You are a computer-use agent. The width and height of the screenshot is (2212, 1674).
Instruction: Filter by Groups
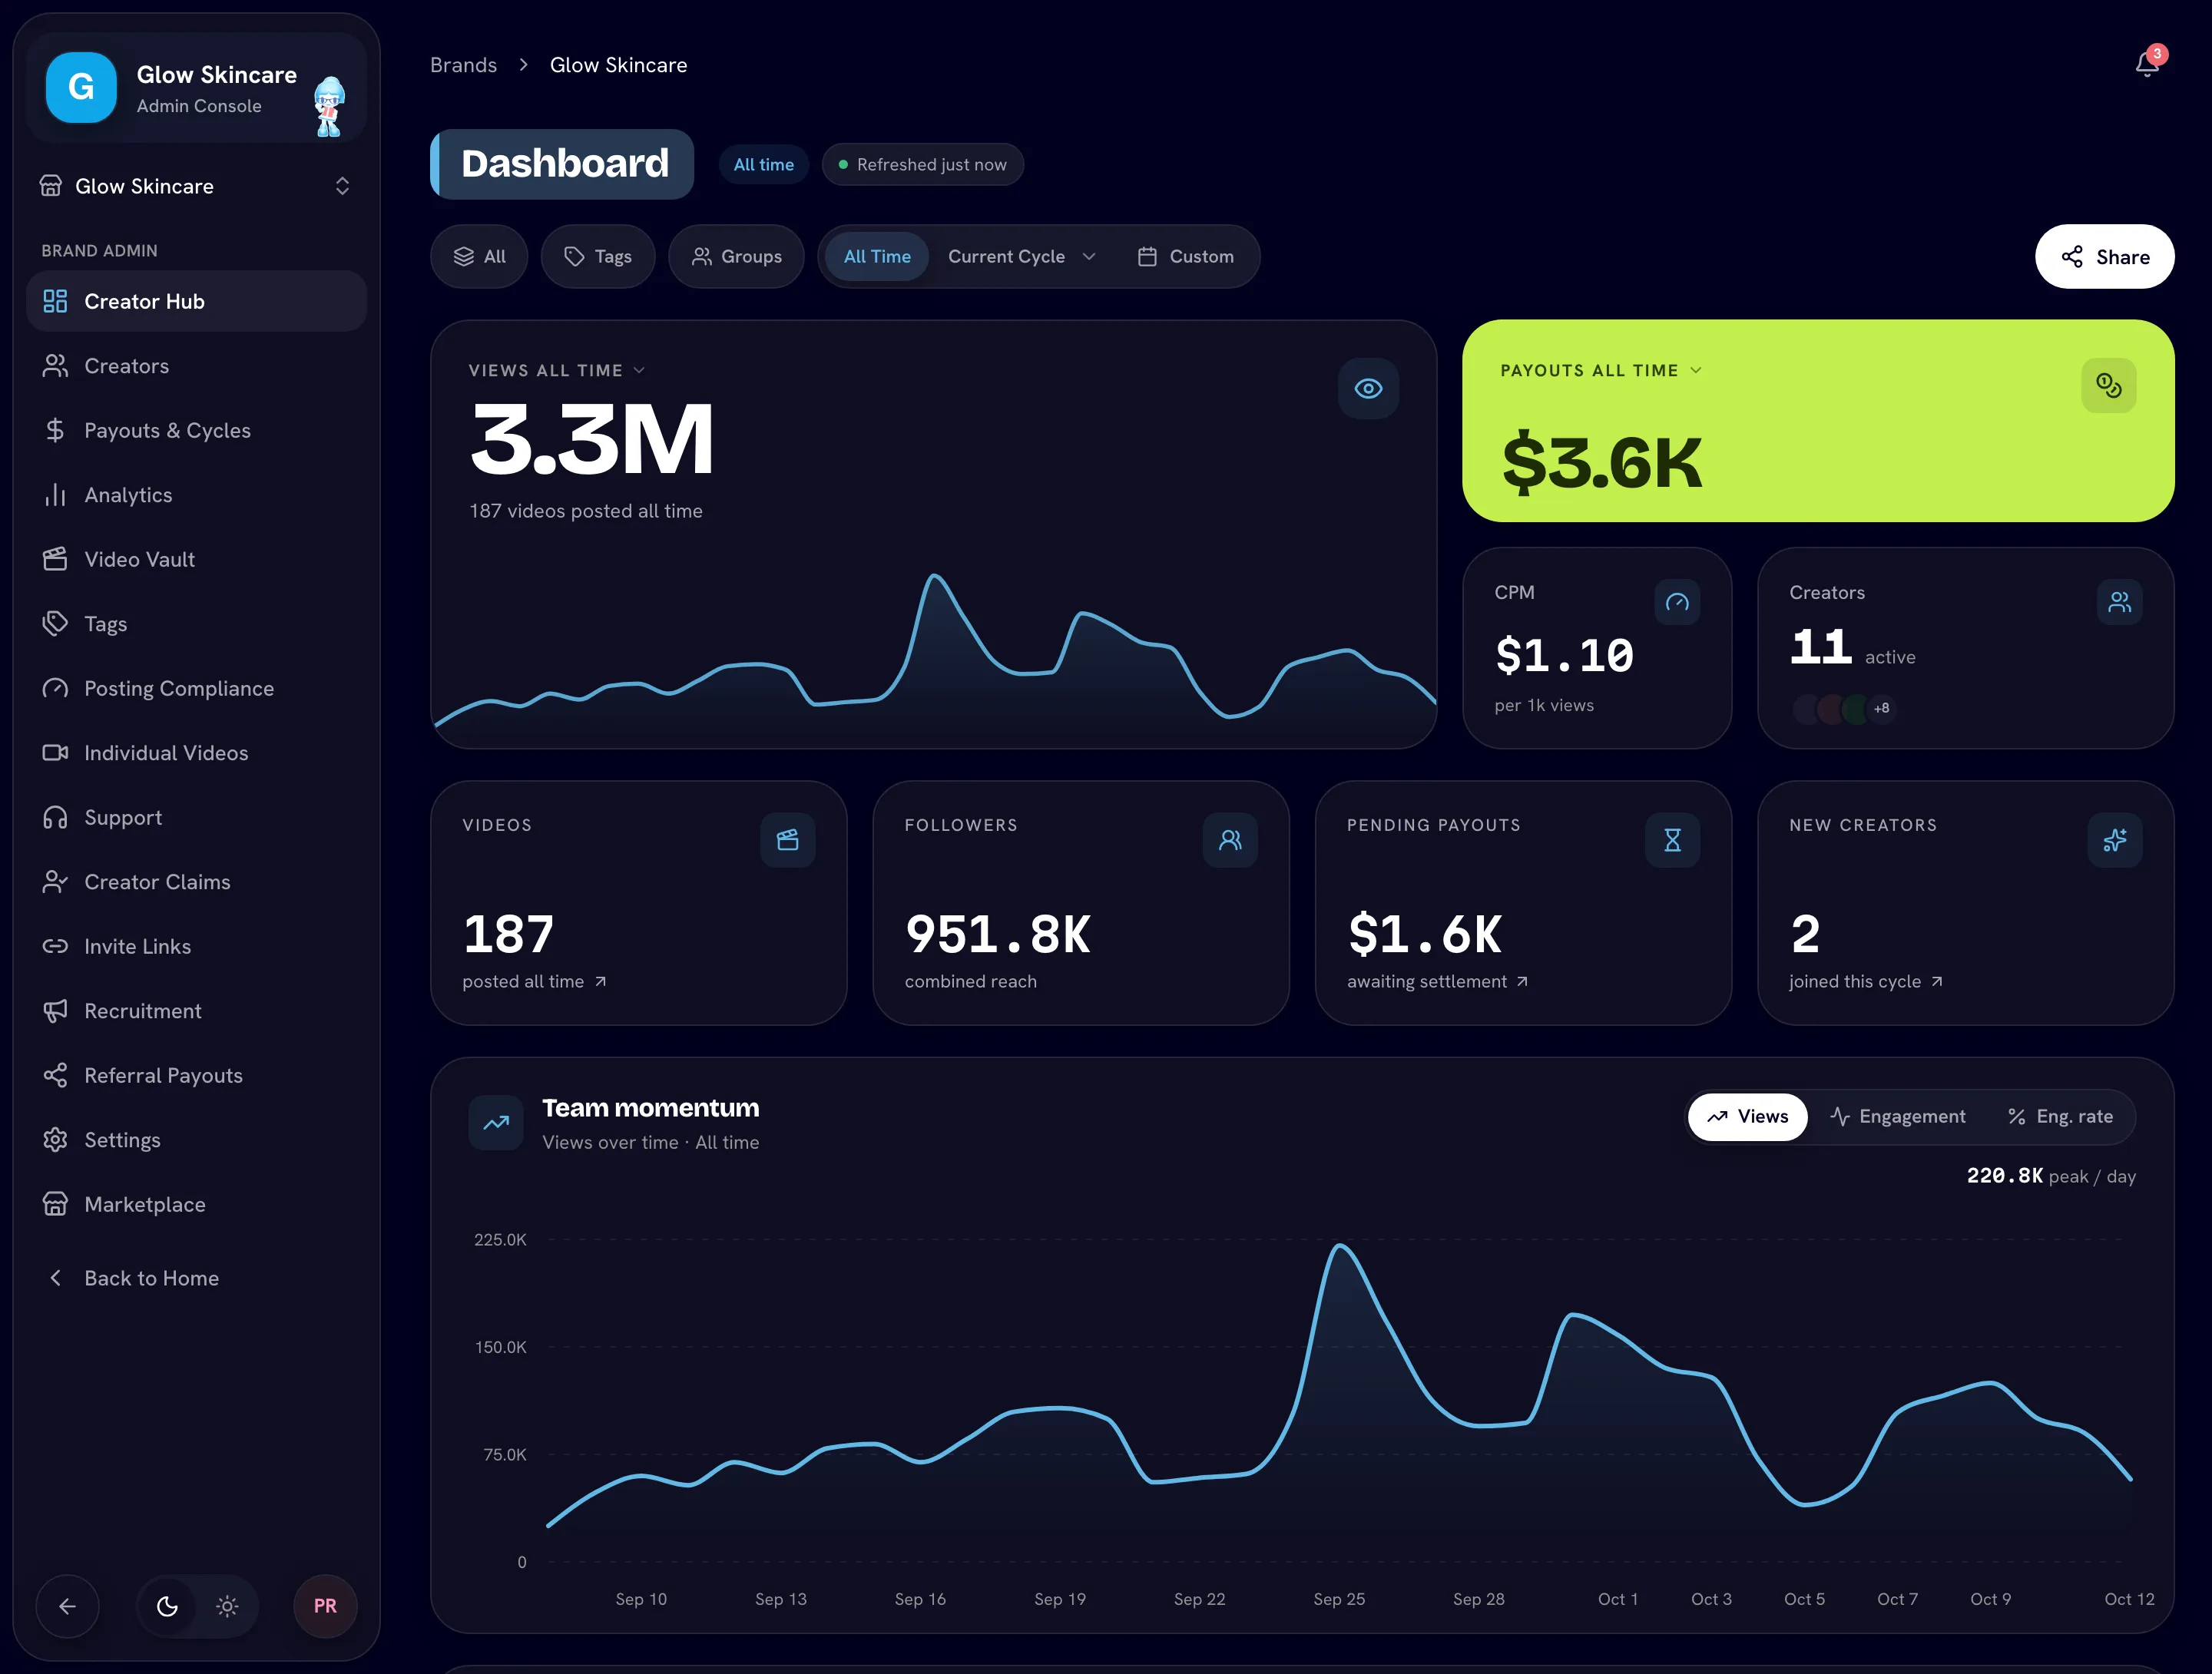[x=736, y=257]
